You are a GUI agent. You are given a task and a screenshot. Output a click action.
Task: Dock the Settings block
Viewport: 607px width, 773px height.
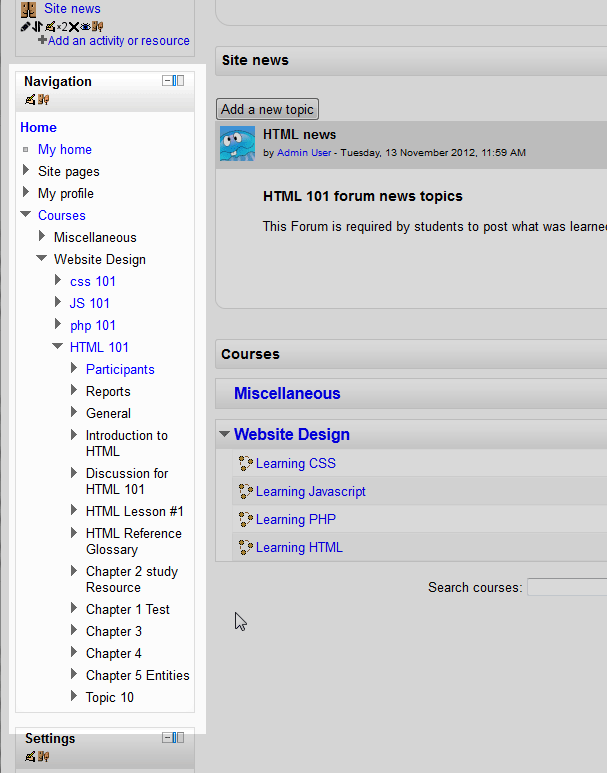point(179,738)
